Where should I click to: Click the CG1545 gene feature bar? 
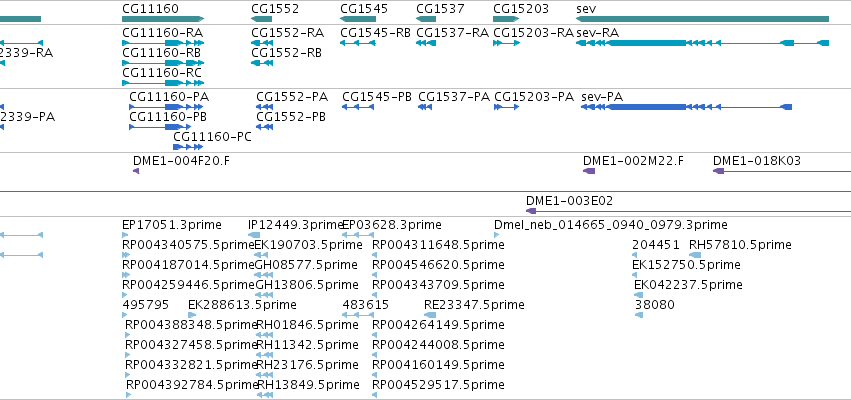(x=358, y=19)
